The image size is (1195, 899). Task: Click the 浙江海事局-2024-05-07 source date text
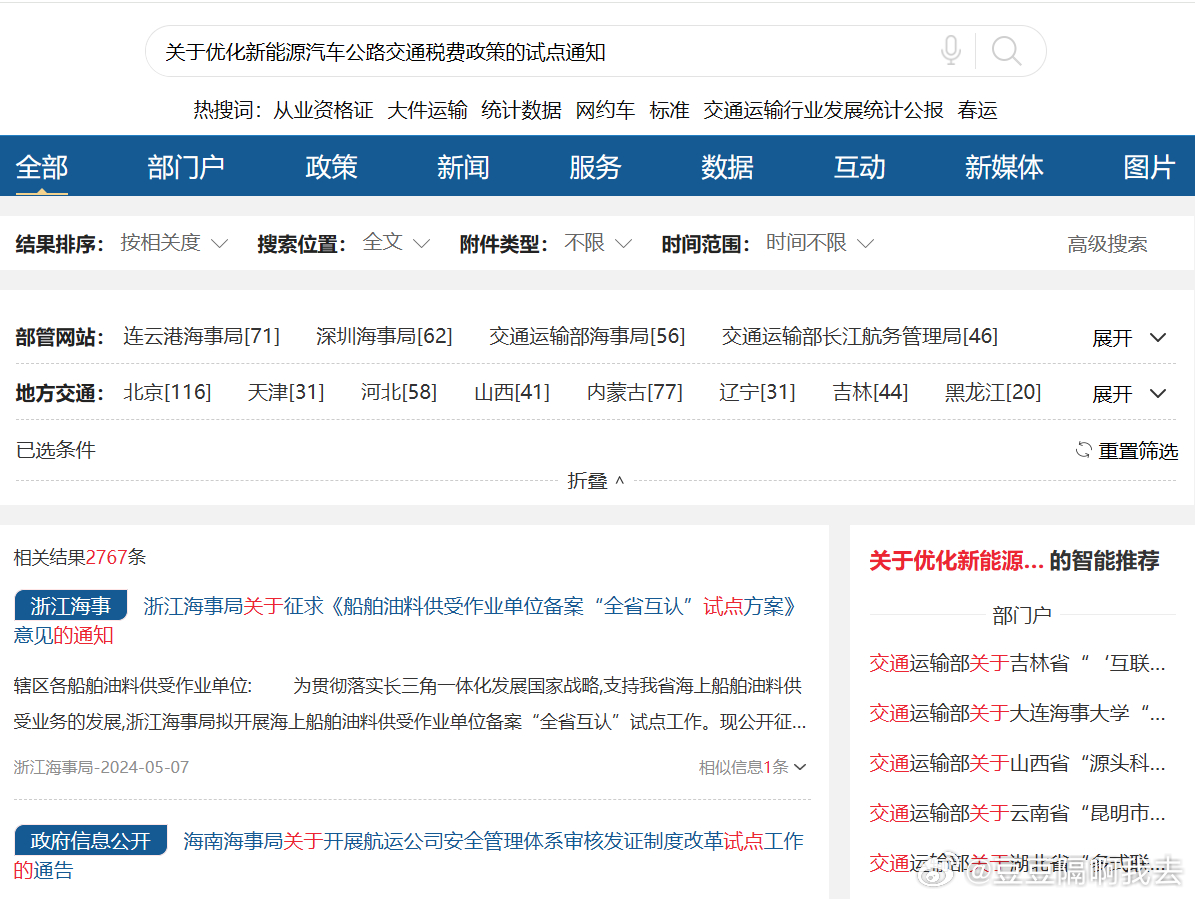(101, 767)
